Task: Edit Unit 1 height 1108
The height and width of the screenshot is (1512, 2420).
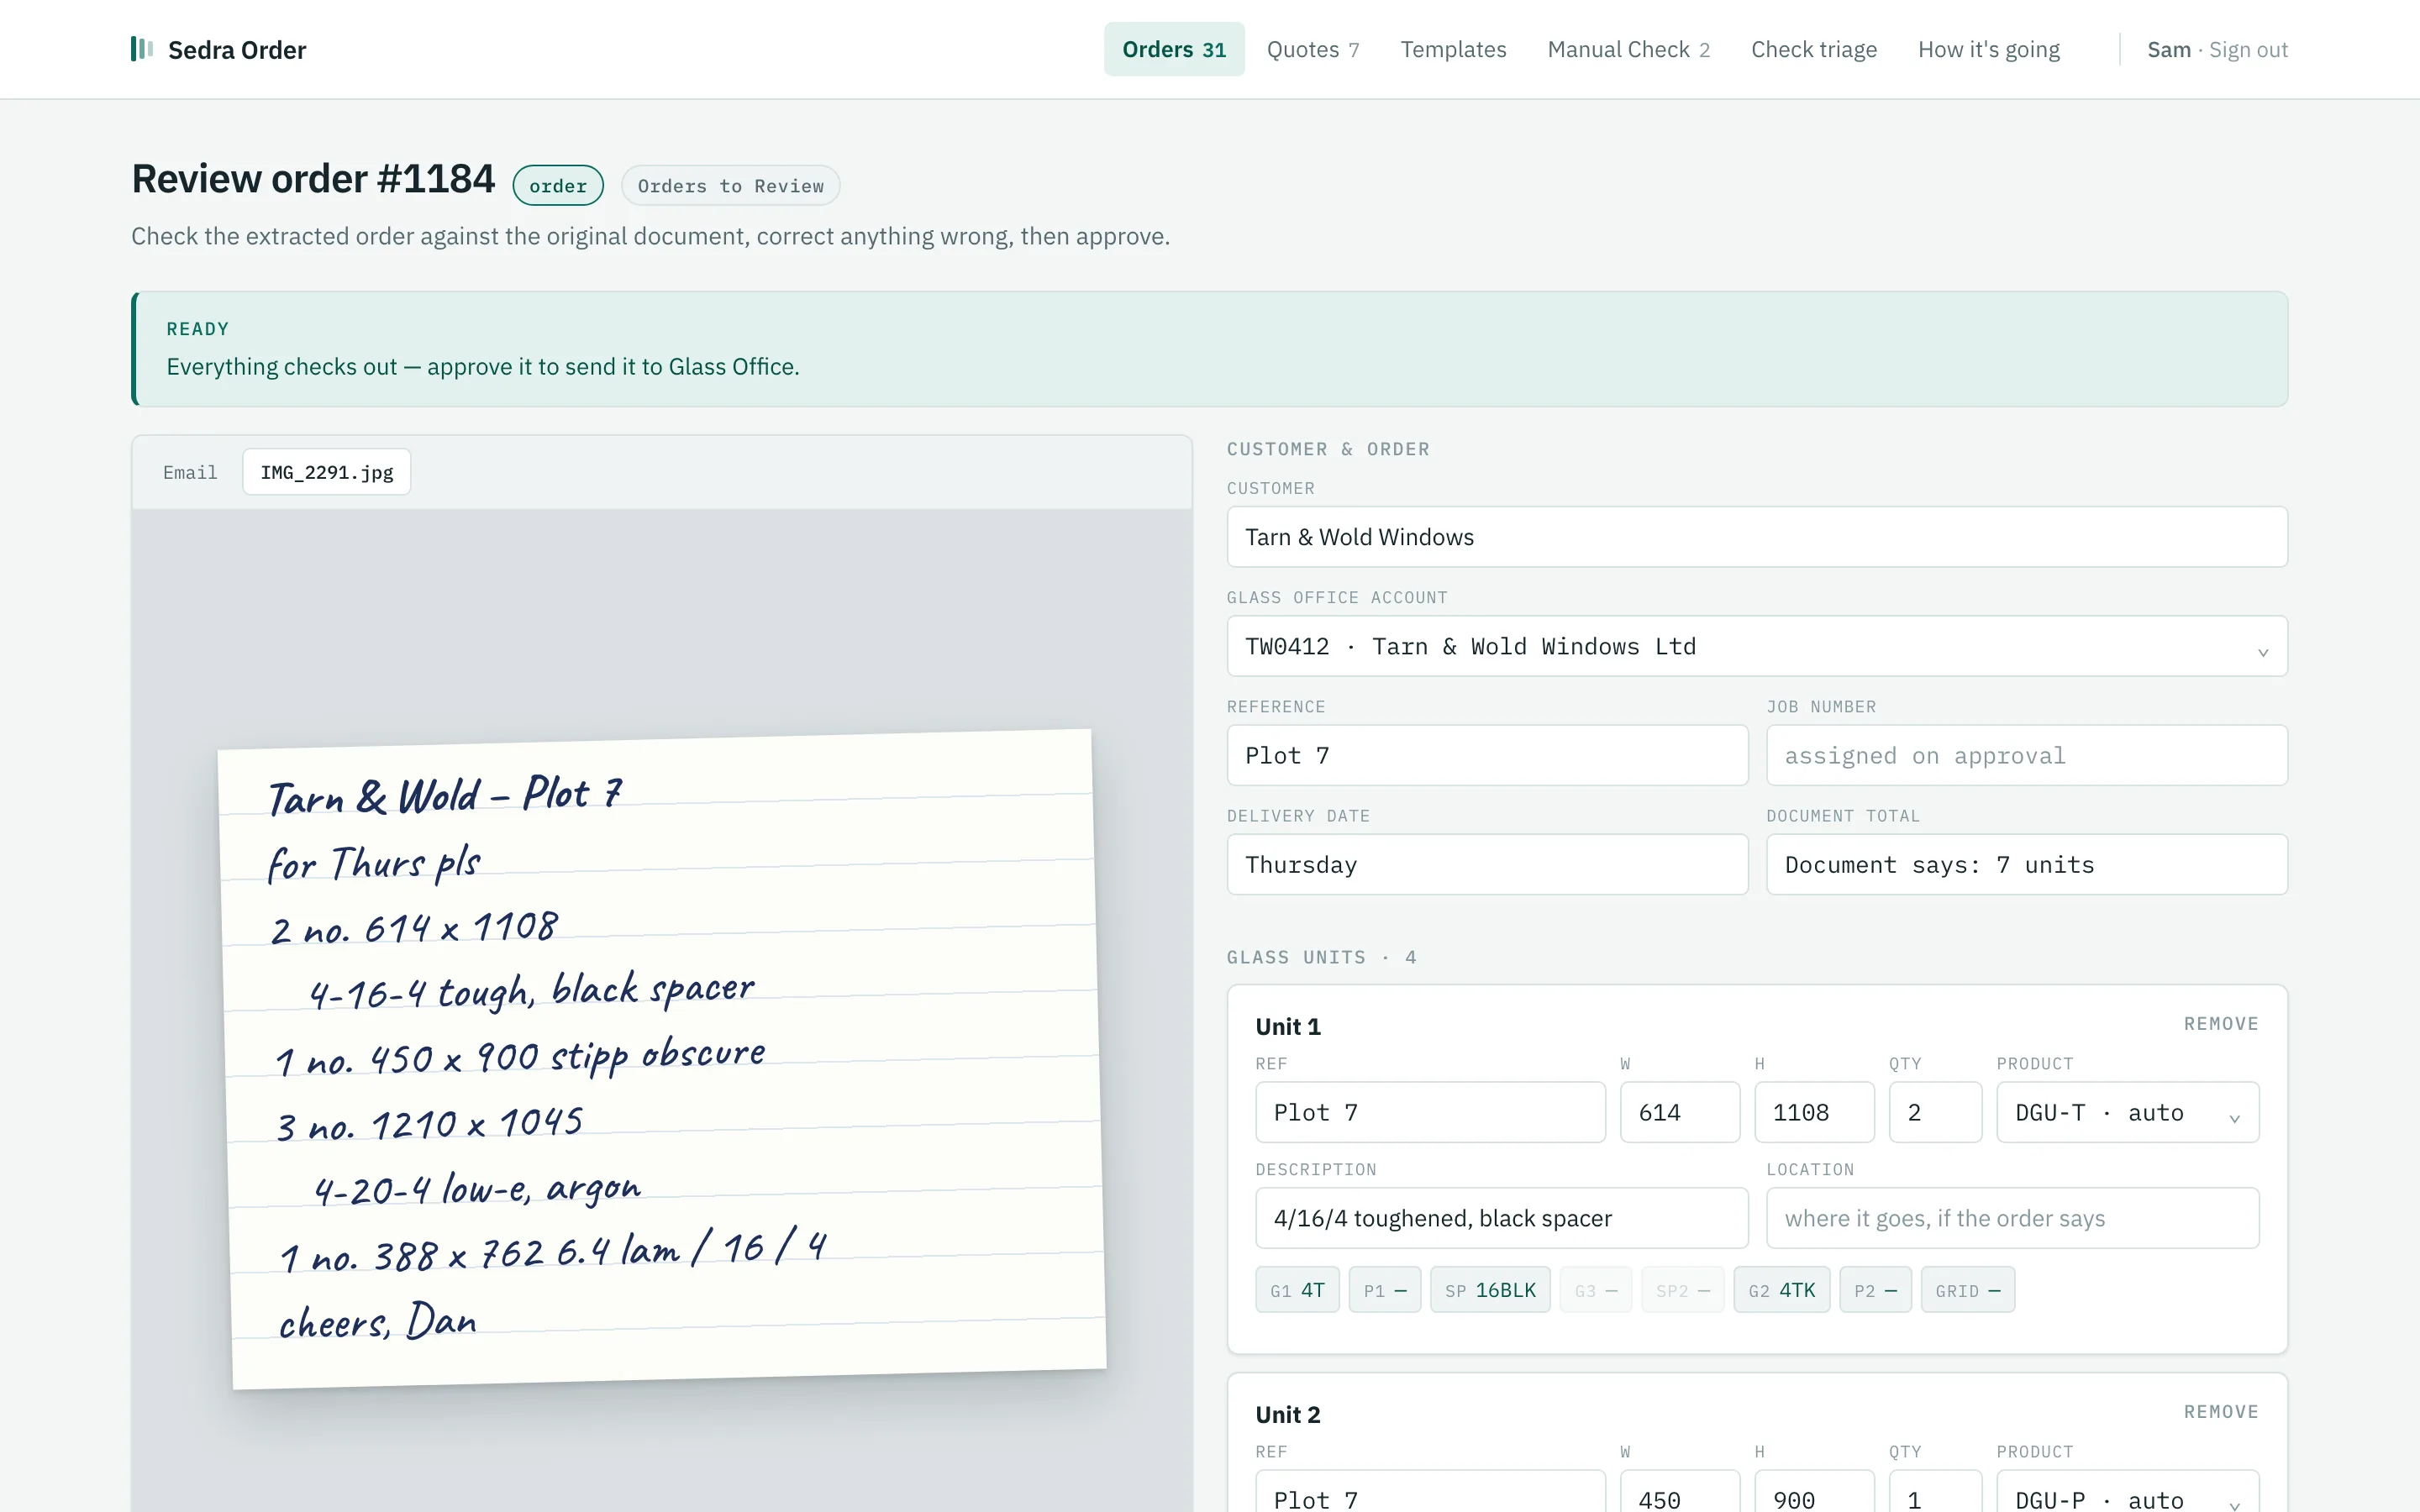Action: [x=1814, y=1112]
